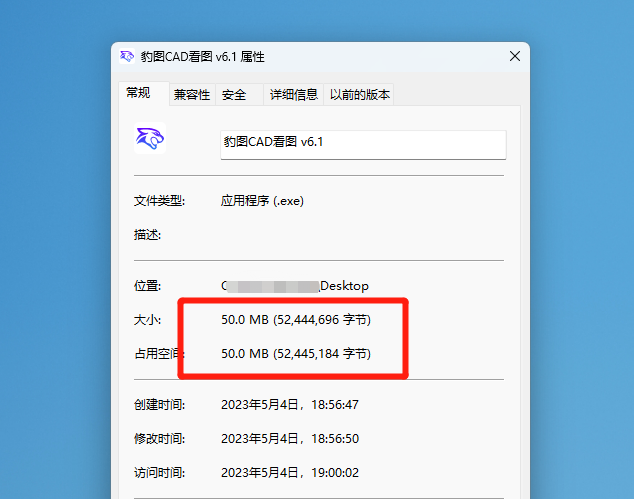Click the window title 豹图CAD看图 v6.1 属性
The width and height of the screenshot is (634, 499).
coord(203,57)
